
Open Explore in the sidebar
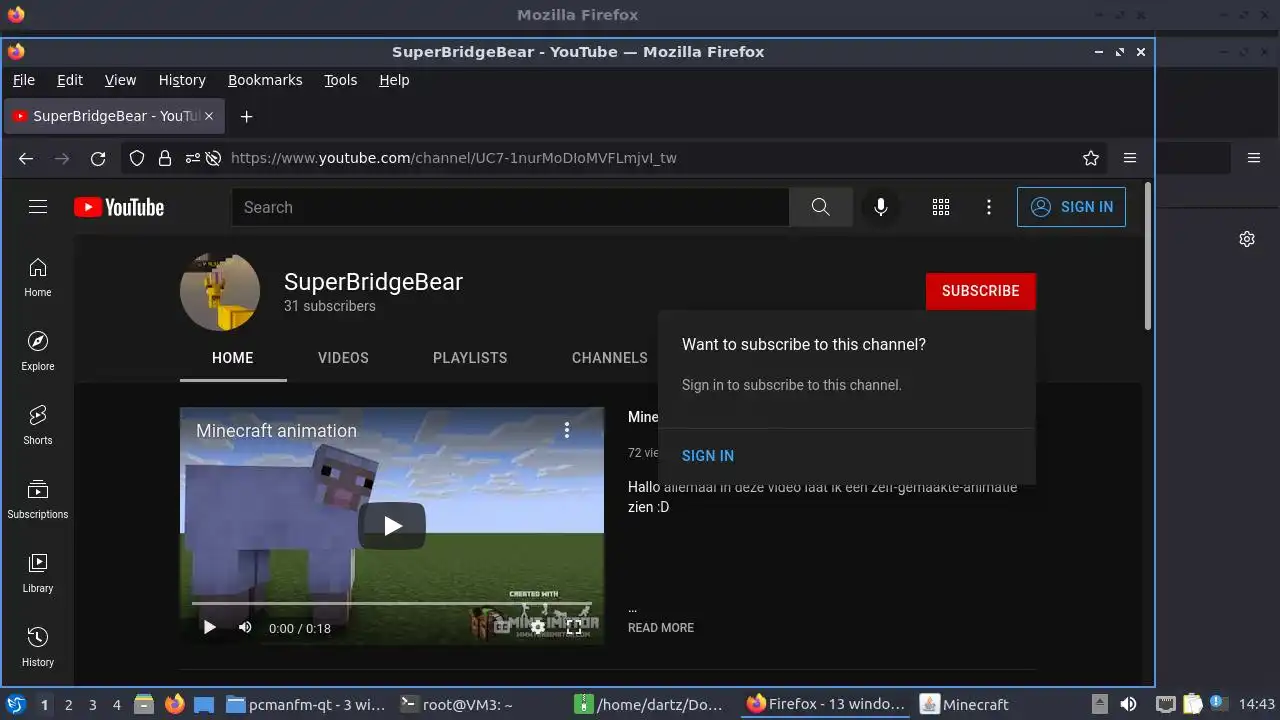click(x=38, y=351)
